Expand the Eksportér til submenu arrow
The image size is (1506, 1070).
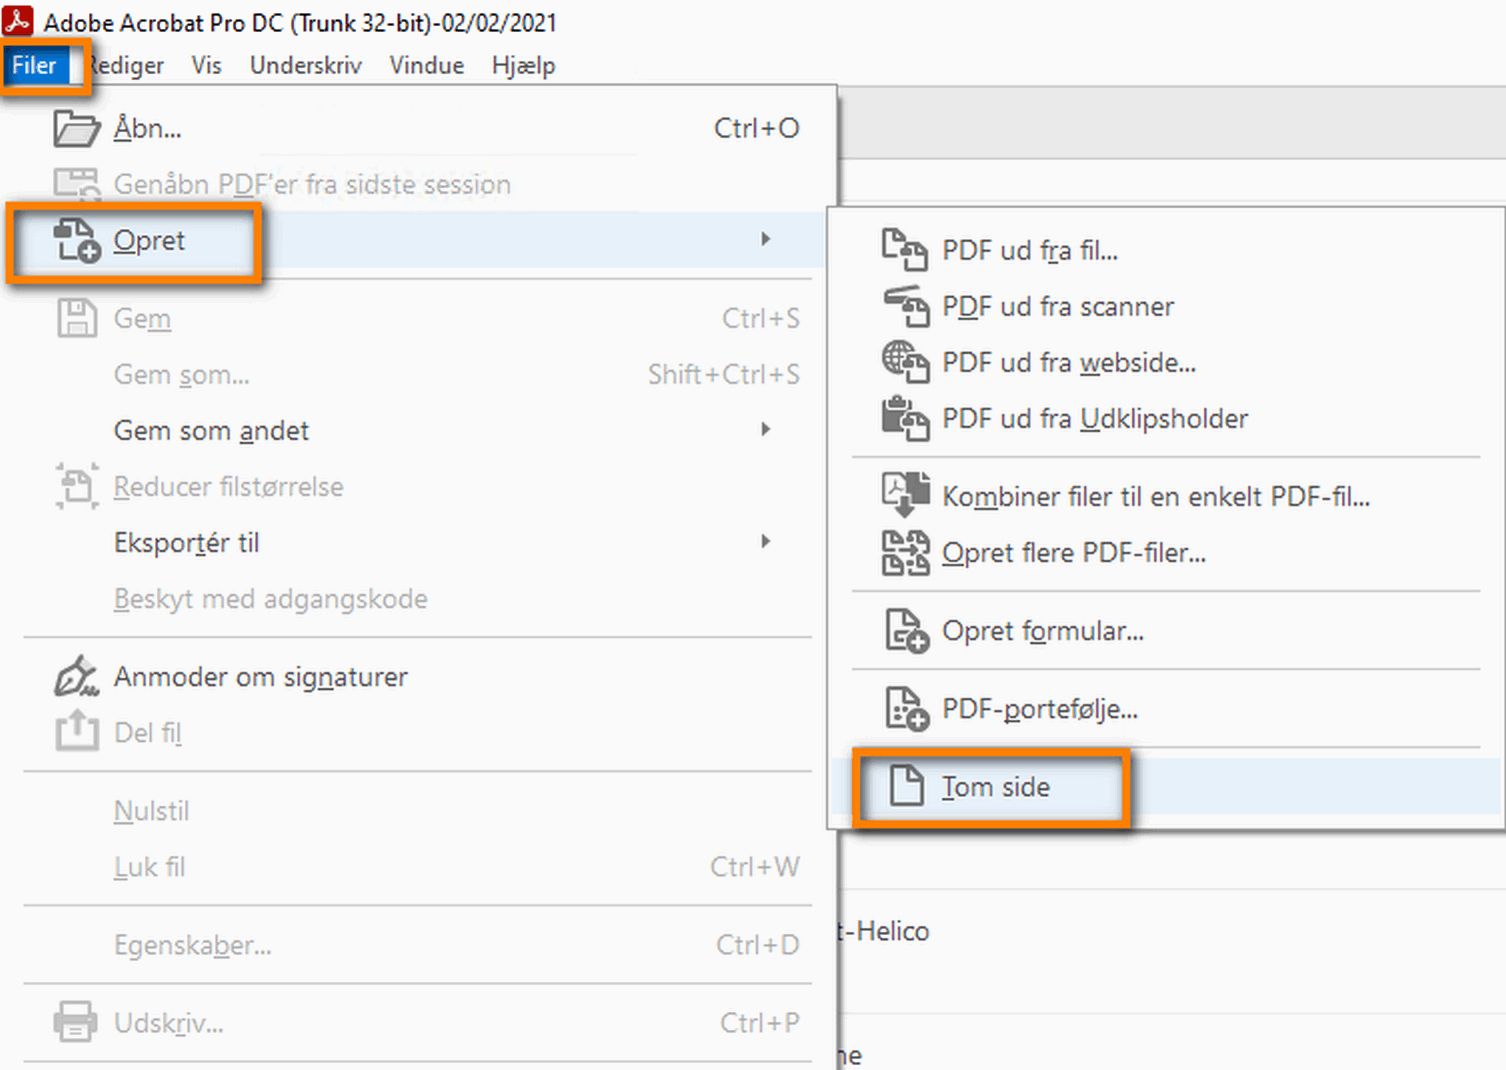click(765, 541)
